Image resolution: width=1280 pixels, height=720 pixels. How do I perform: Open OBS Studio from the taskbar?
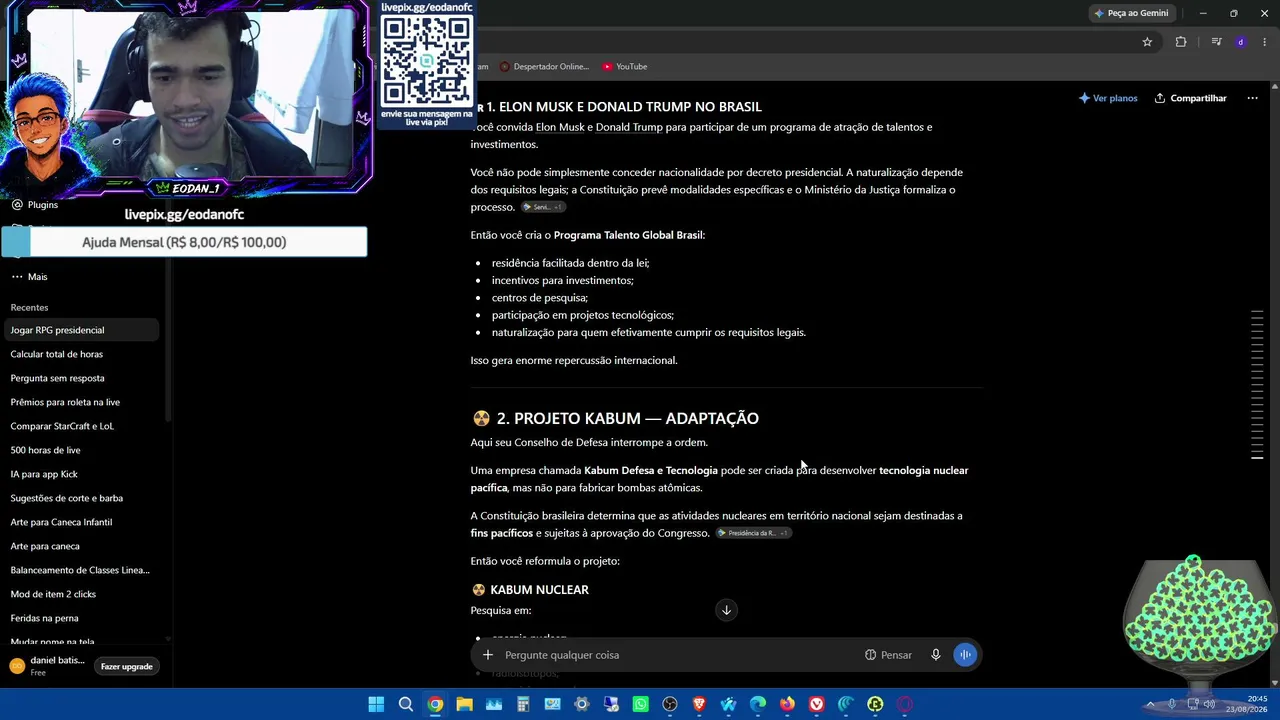point(670,705)
